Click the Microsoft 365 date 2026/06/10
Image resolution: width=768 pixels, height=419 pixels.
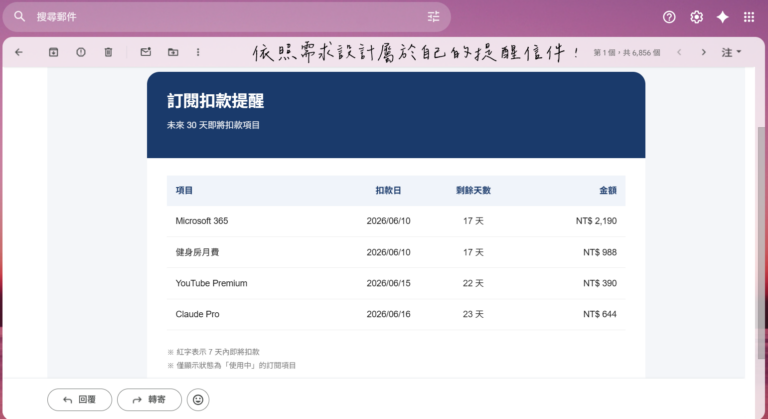pyautogui.click(x=388, y=221)
